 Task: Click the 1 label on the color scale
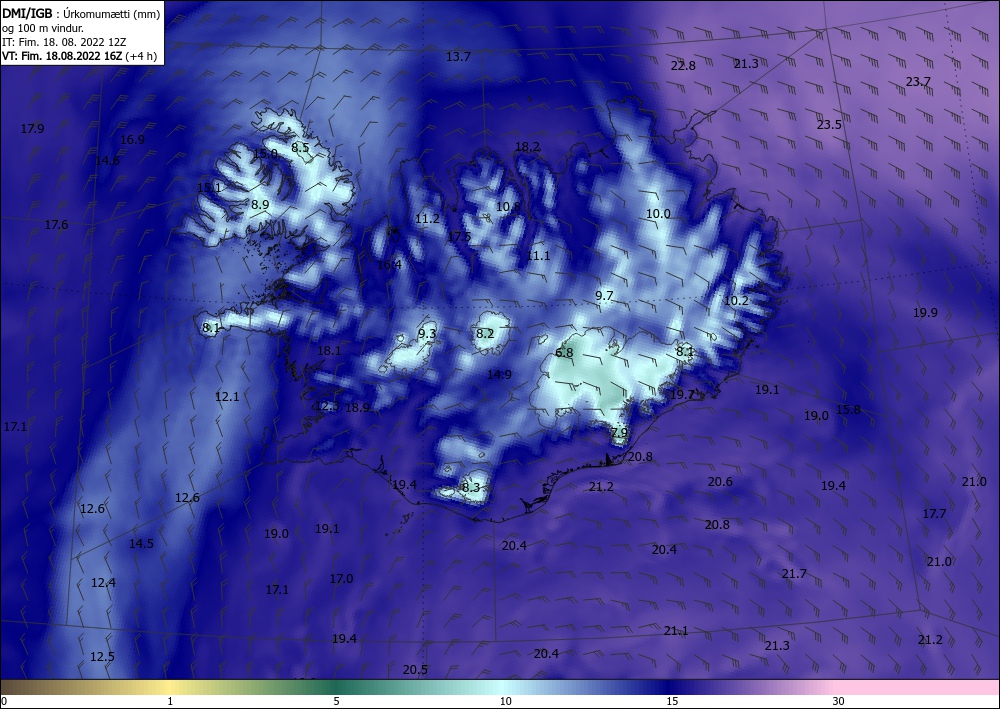(170, 701)
